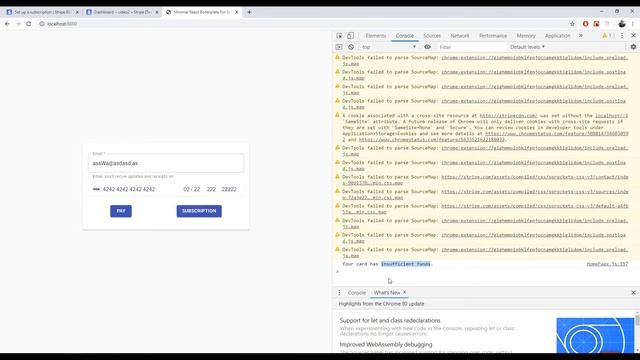The width and height of the screenshot is (640, 360).
Task: Click the console Filter field
Action: (x=471, y=47)
